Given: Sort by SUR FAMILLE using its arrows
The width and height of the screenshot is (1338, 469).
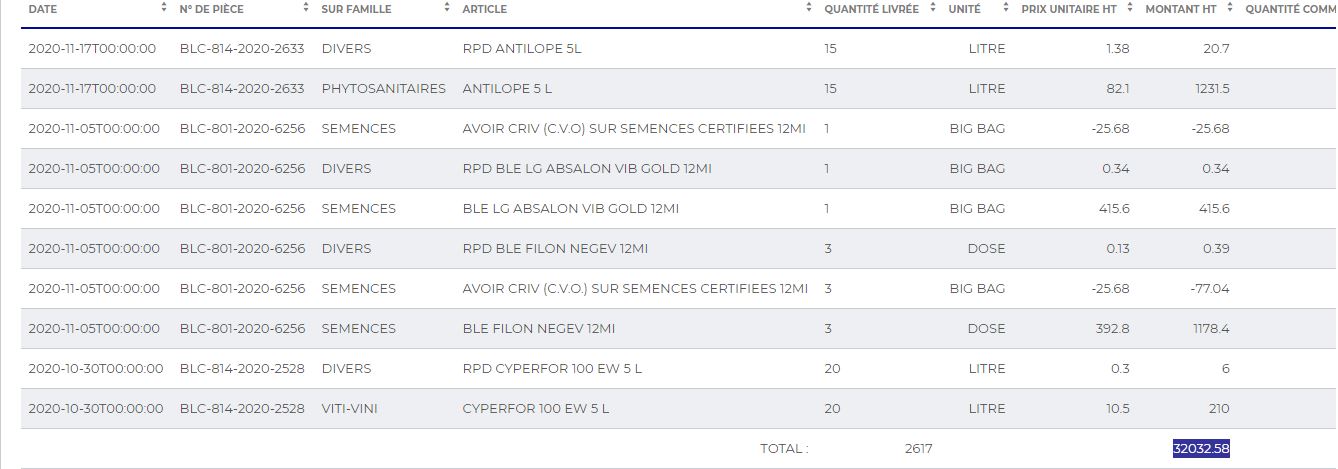Looking at the screenshot, I should (447, 8).
